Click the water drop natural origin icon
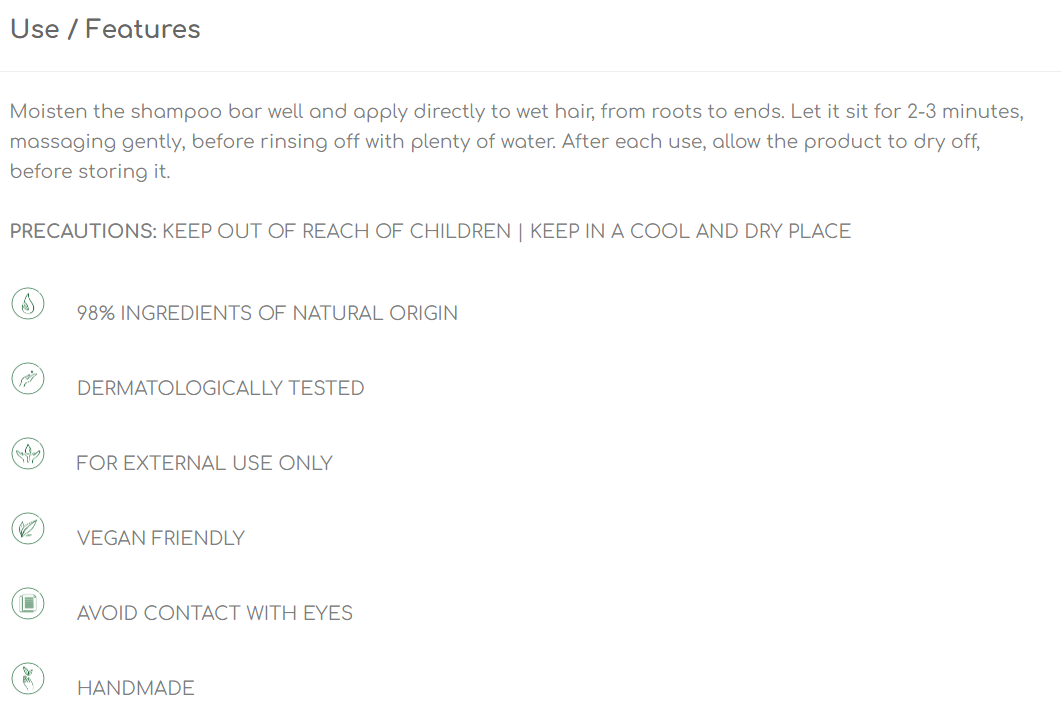The image size is (1061, 716). point(28,304)
